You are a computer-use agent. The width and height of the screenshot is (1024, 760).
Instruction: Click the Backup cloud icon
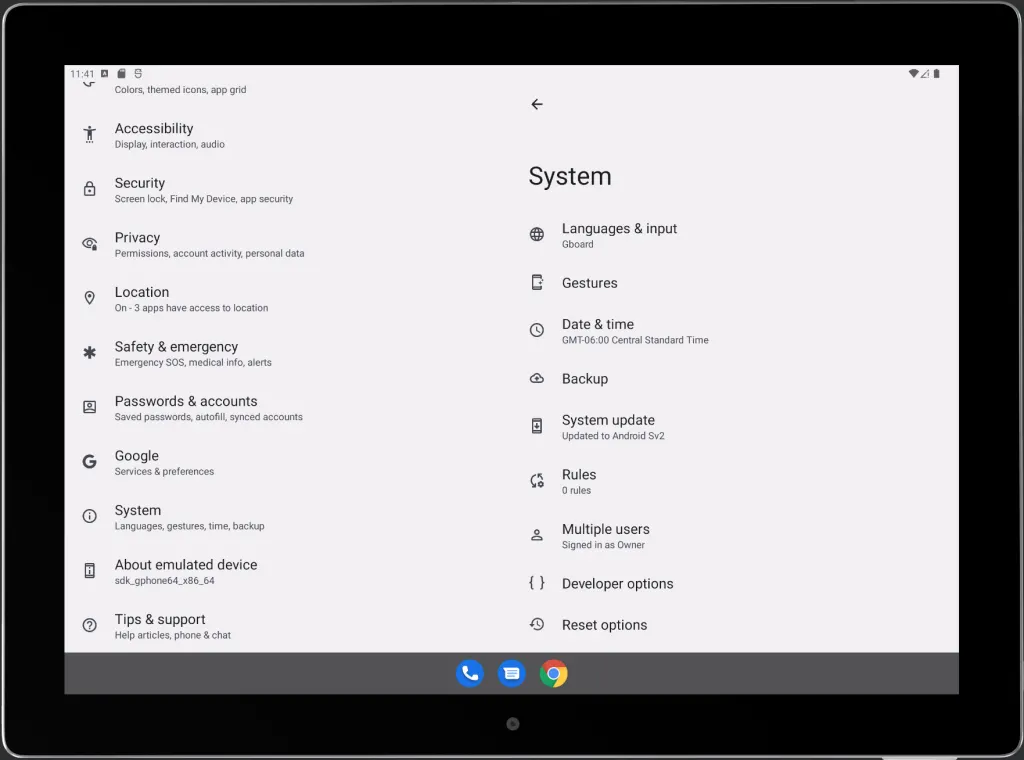point(537,379)
